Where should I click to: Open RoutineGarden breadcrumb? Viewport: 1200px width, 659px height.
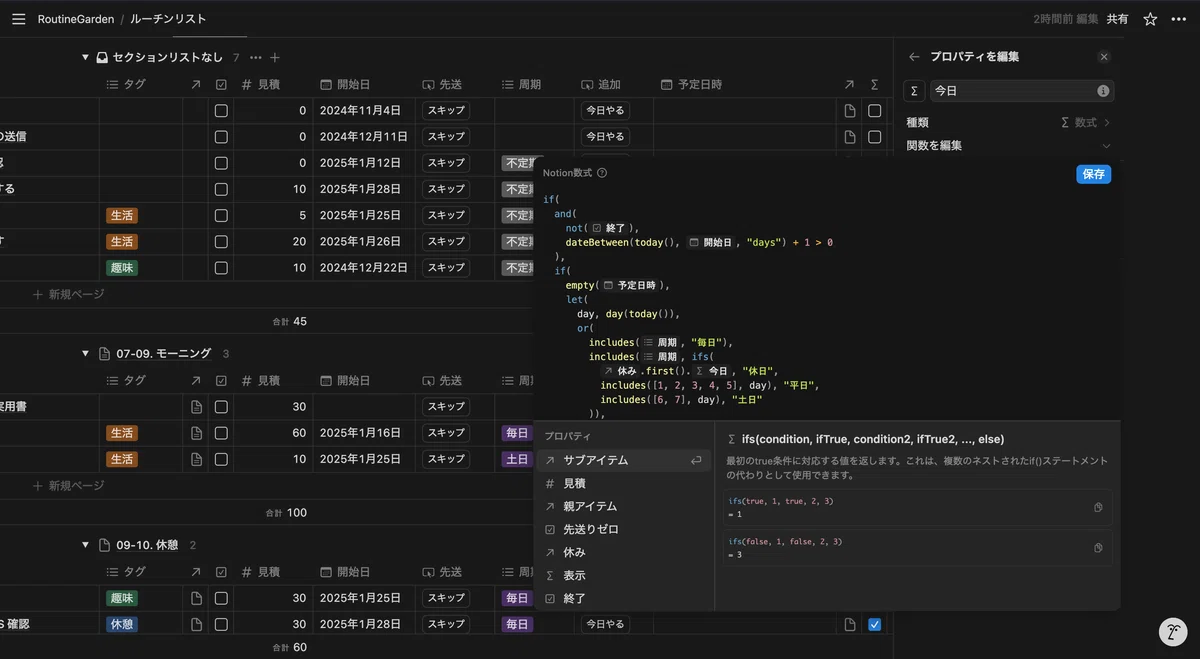point(76,19)
